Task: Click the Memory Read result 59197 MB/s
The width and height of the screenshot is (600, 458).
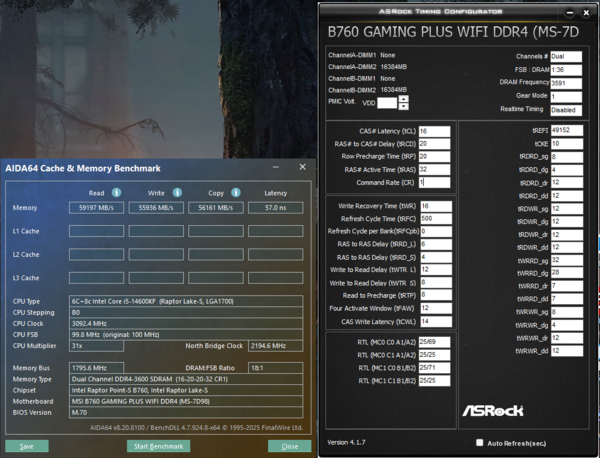Action: [x=96, y=208]
